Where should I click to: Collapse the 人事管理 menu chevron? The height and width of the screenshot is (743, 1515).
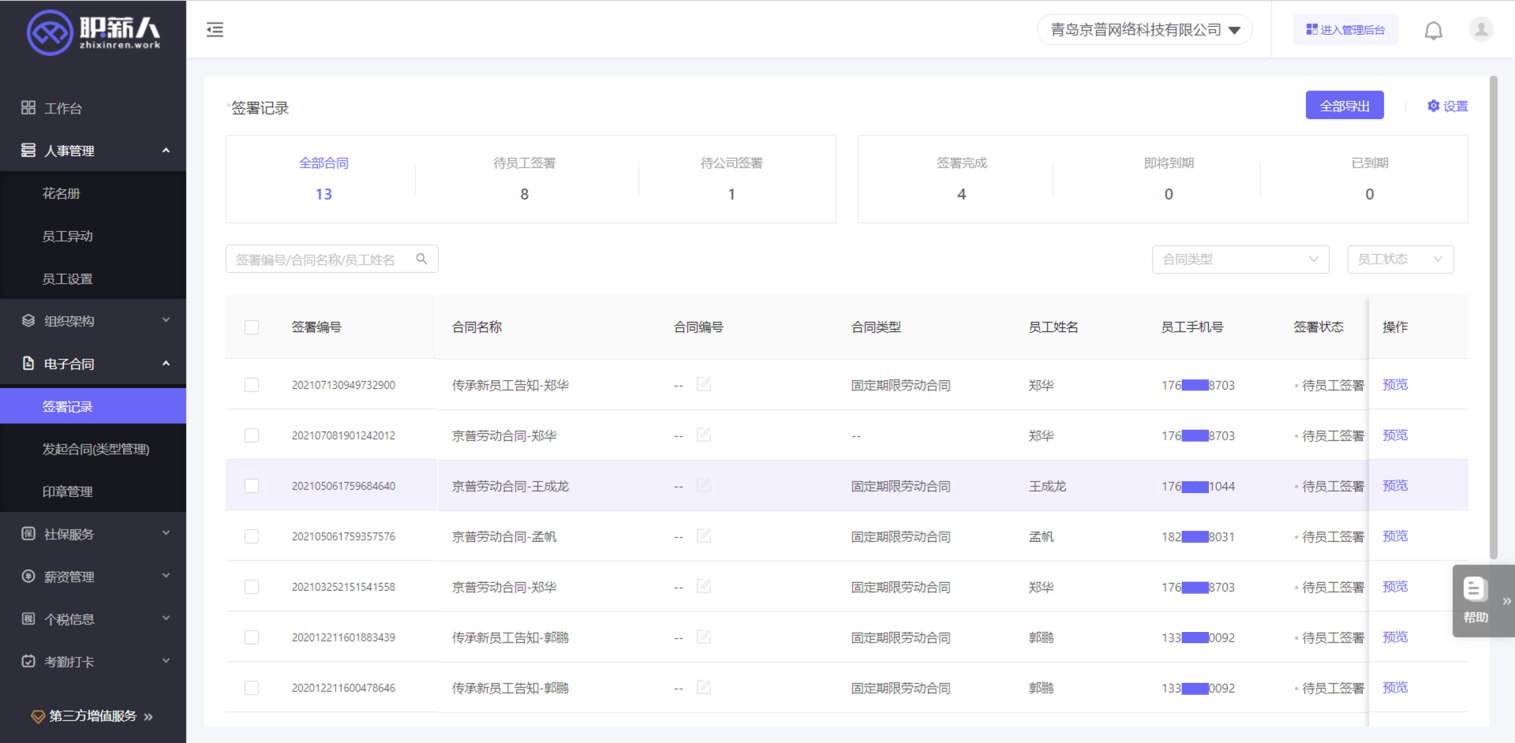click(x=166, y=151)
